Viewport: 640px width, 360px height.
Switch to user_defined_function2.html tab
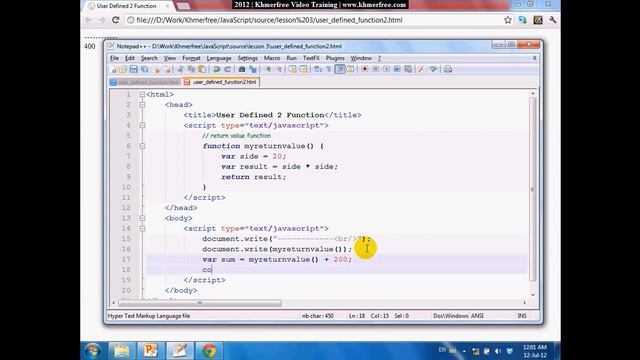pyautogui.click(x=221, y=82)
